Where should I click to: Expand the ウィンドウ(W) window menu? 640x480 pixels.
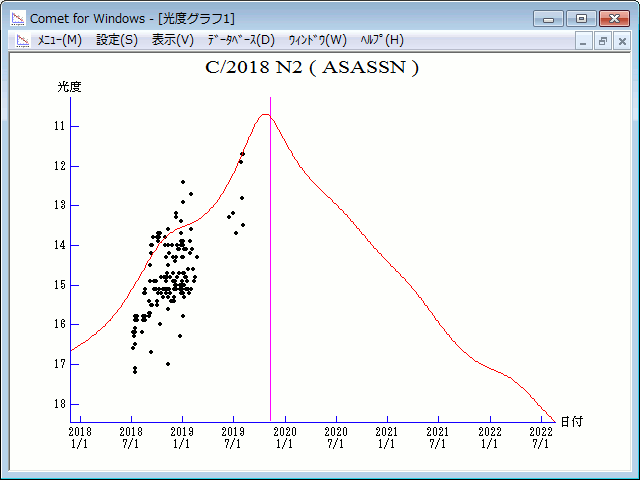(x=317, y=40)
